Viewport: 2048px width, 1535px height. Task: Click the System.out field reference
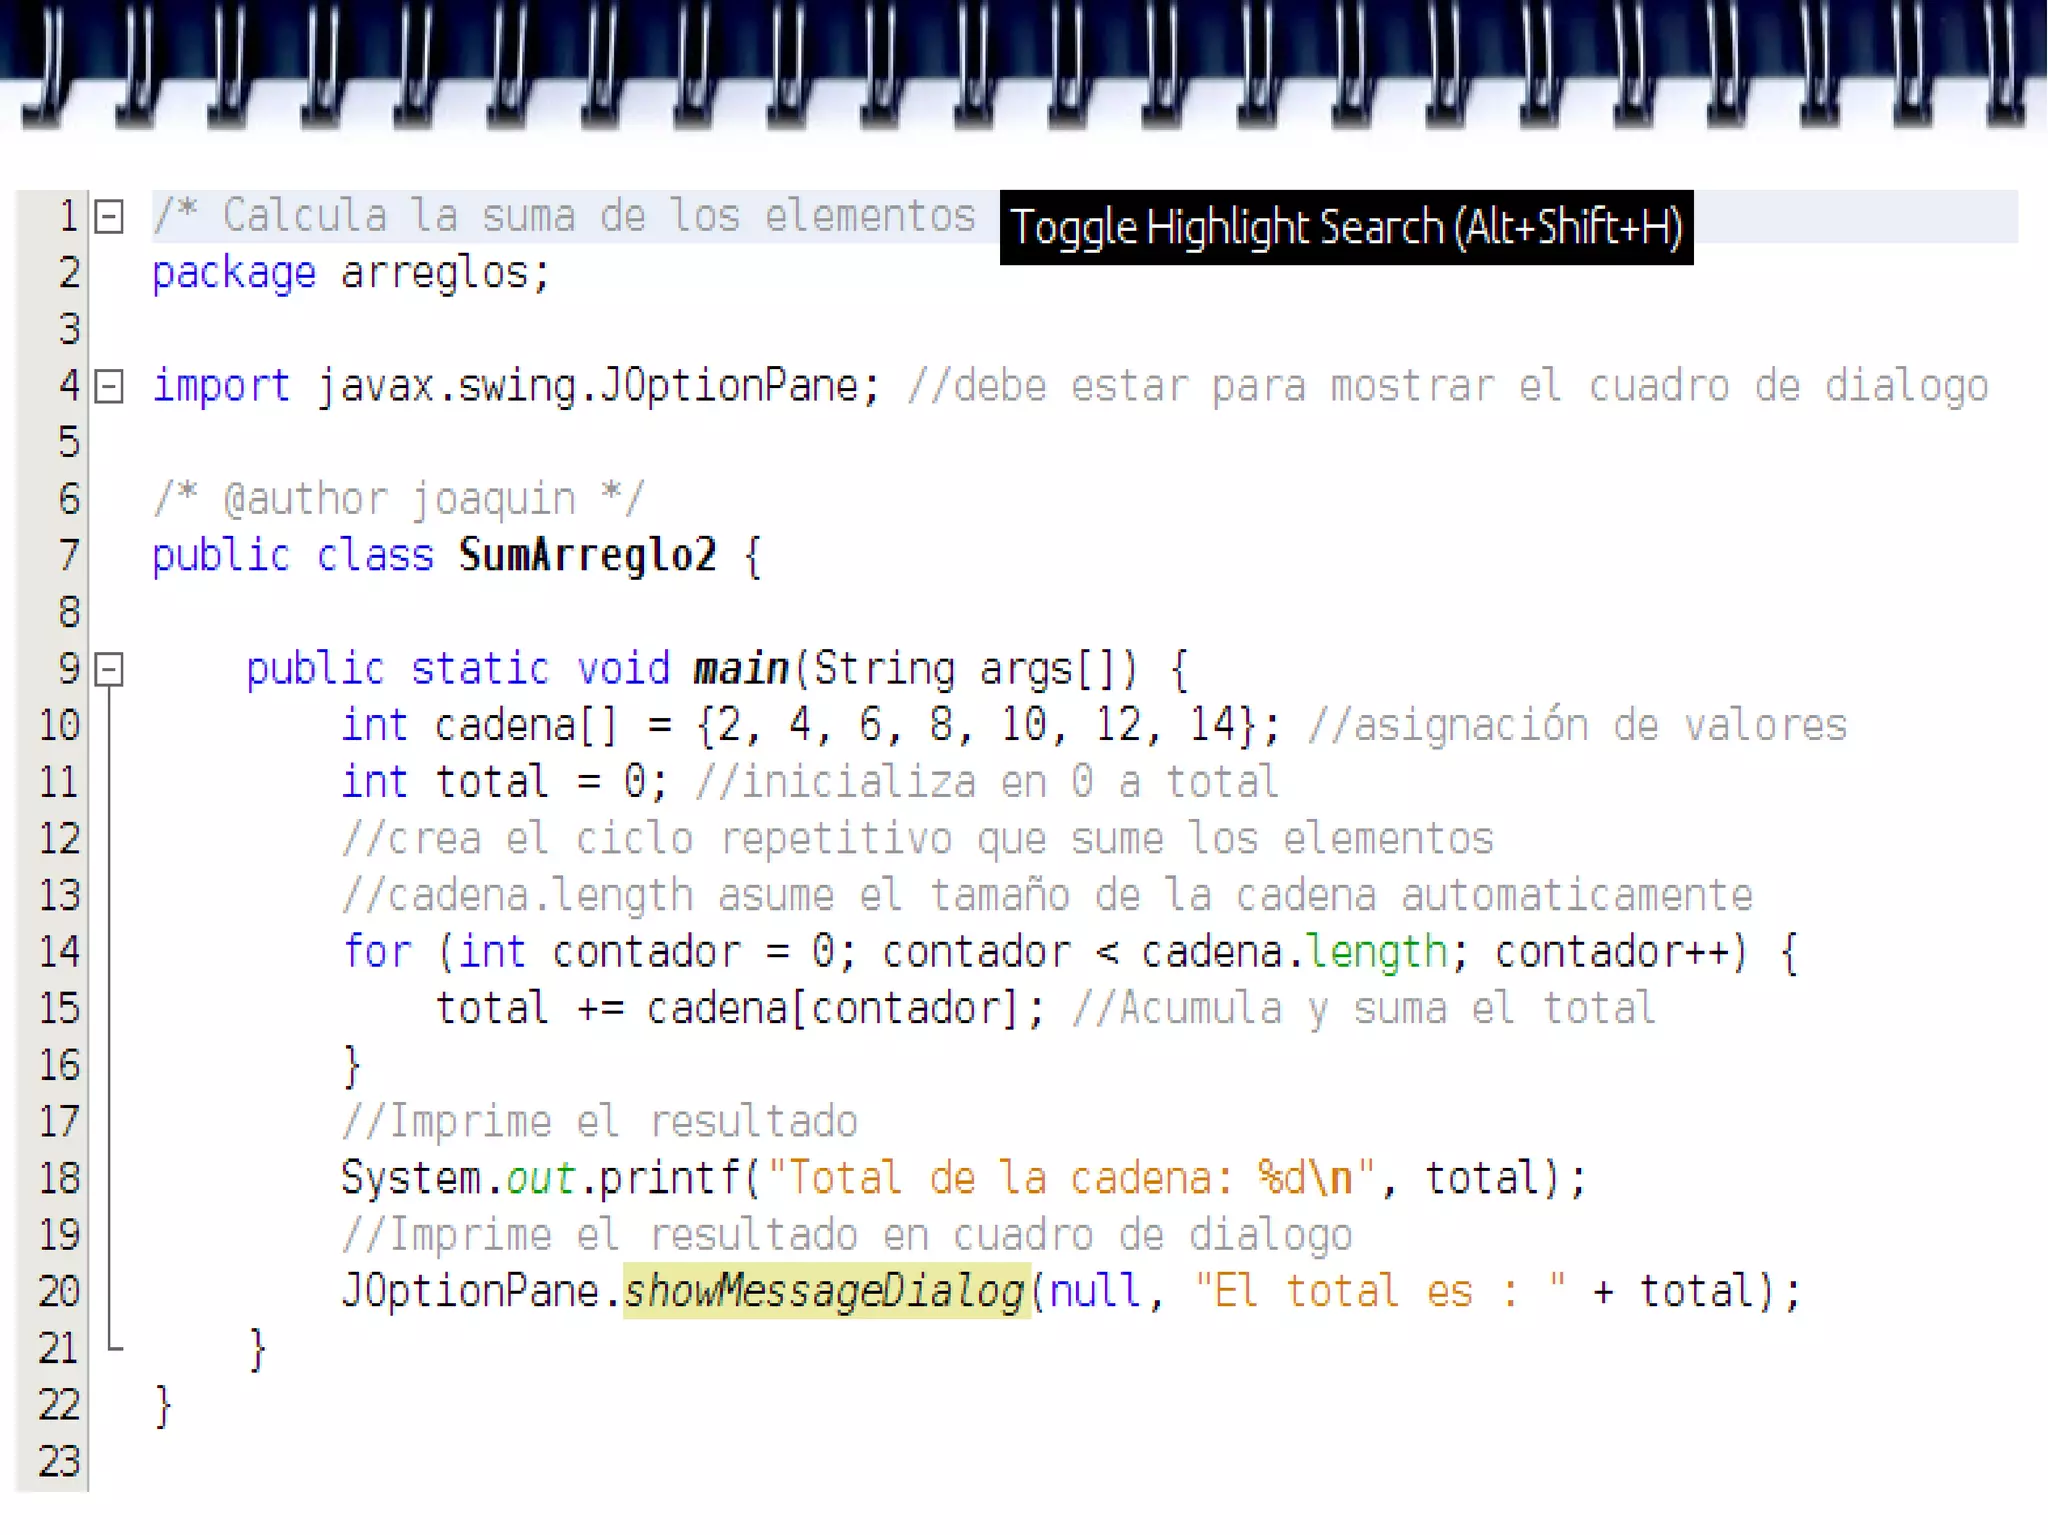click(x=540, y=1178)
